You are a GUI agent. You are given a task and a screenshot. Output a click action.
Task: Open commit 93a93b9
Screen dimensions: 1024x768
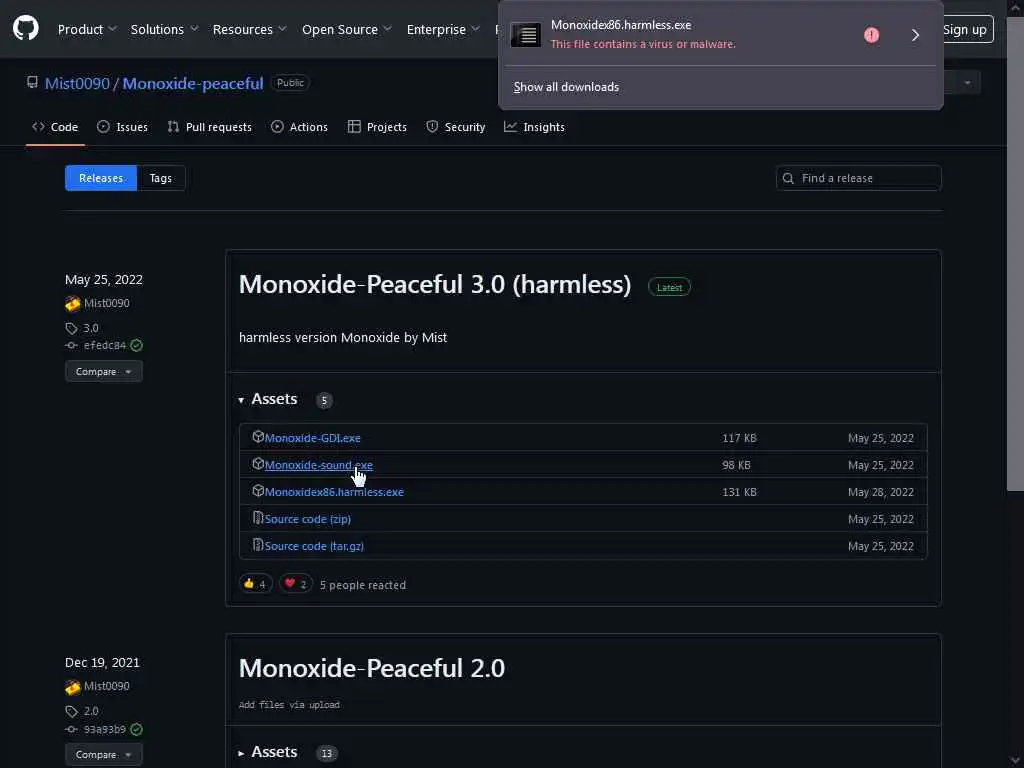coord(104,729)
